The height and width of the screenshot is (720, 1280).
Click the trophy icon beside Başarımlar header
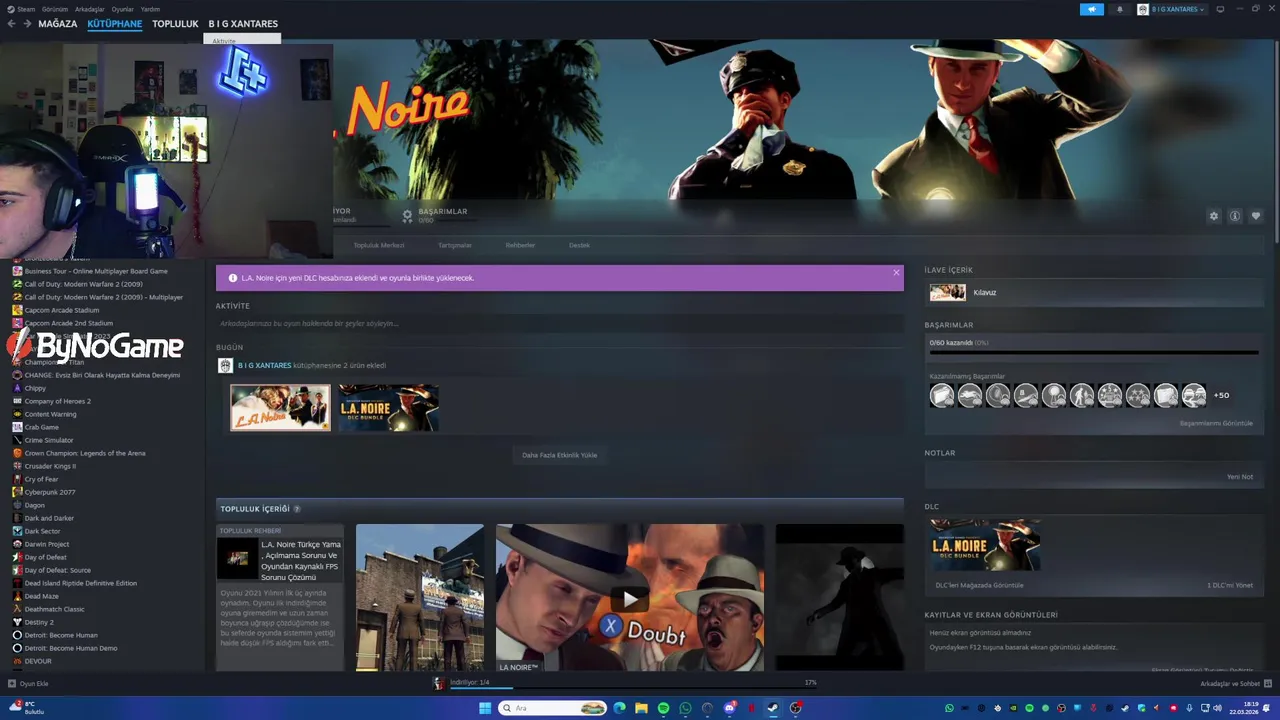click(x=407, y=215)
